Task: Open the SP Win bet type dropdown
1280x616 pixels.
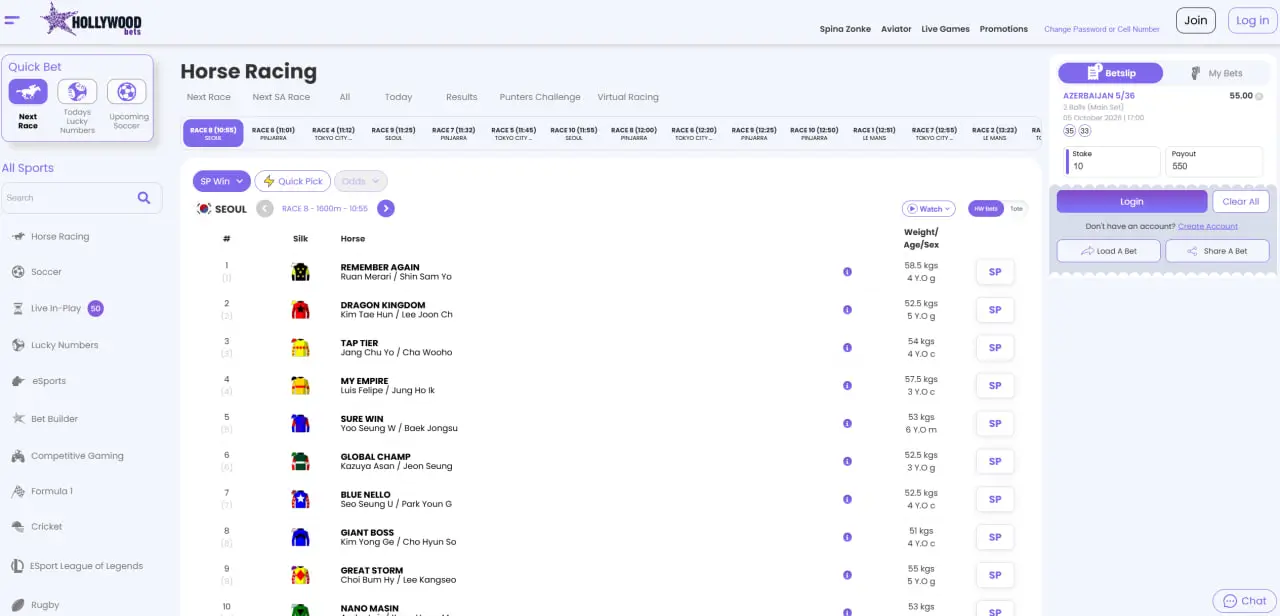Action: click(x=221, y=181)
